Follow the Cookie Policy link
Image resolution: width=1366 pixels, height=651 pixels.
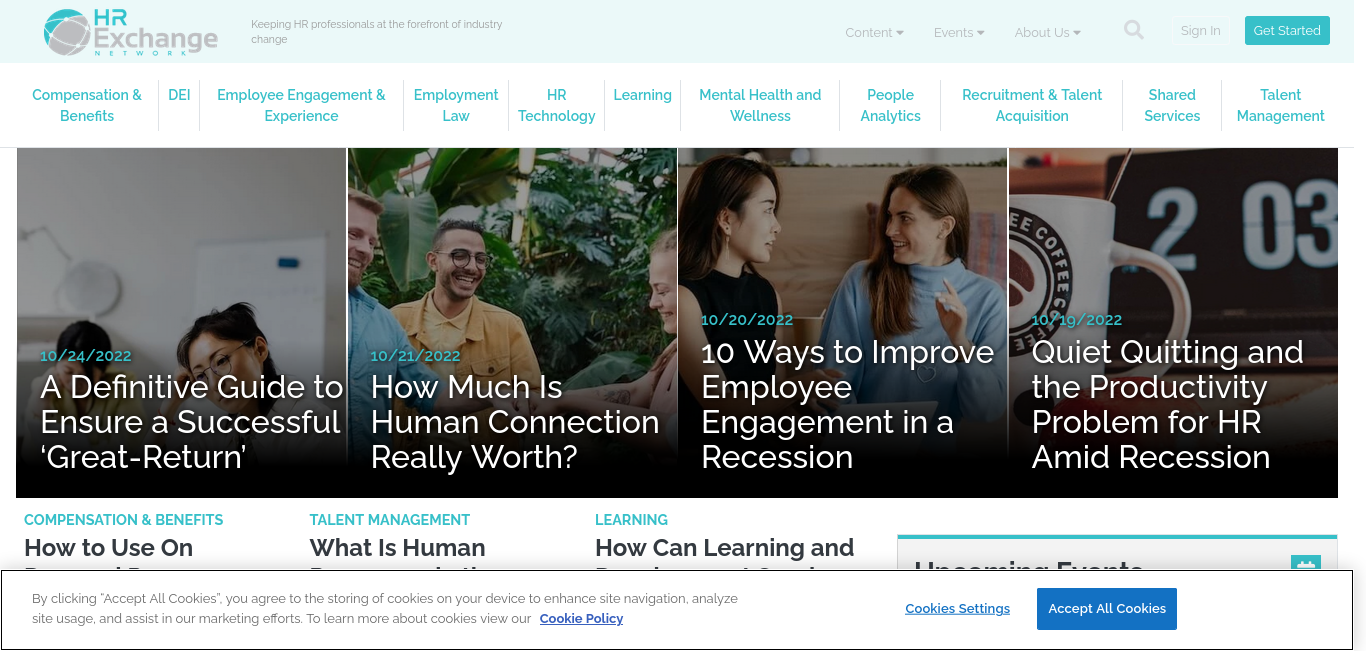[581, 619]
